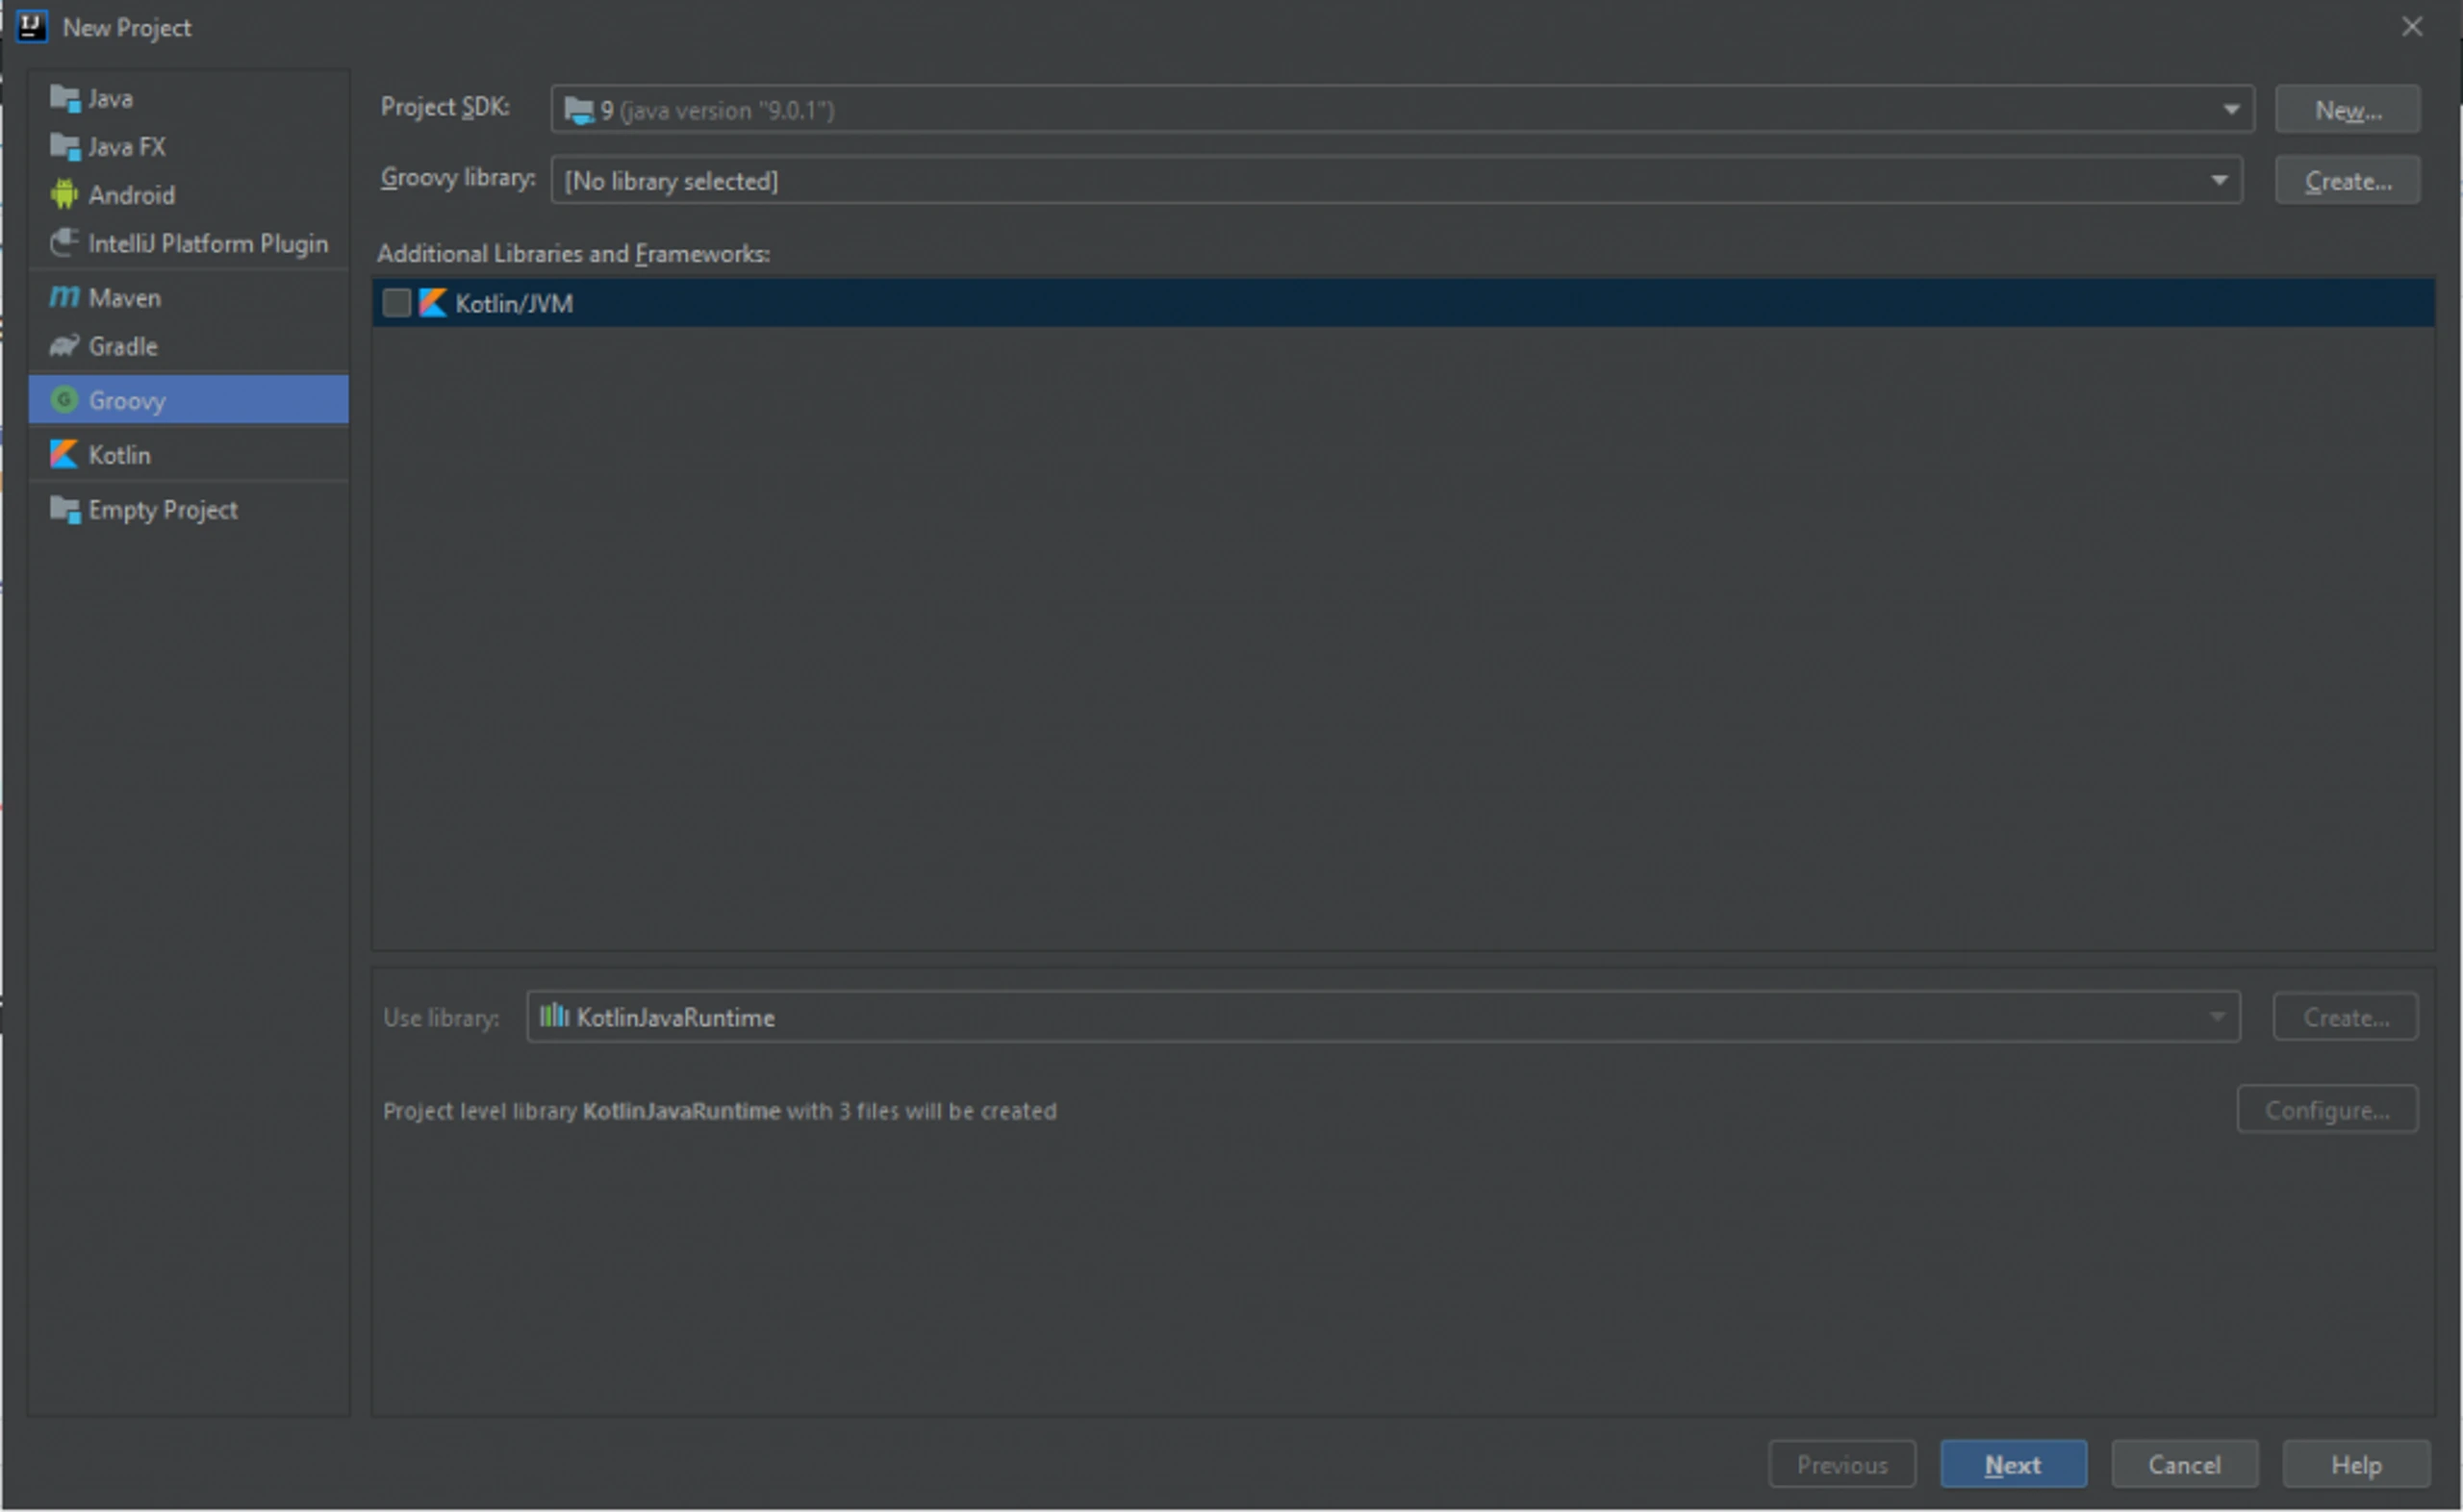2463x1512 pixels.
Task: Select the IntelliJ Platform Plugin icon
Action: pyautogui.click(x=64, y=243)
